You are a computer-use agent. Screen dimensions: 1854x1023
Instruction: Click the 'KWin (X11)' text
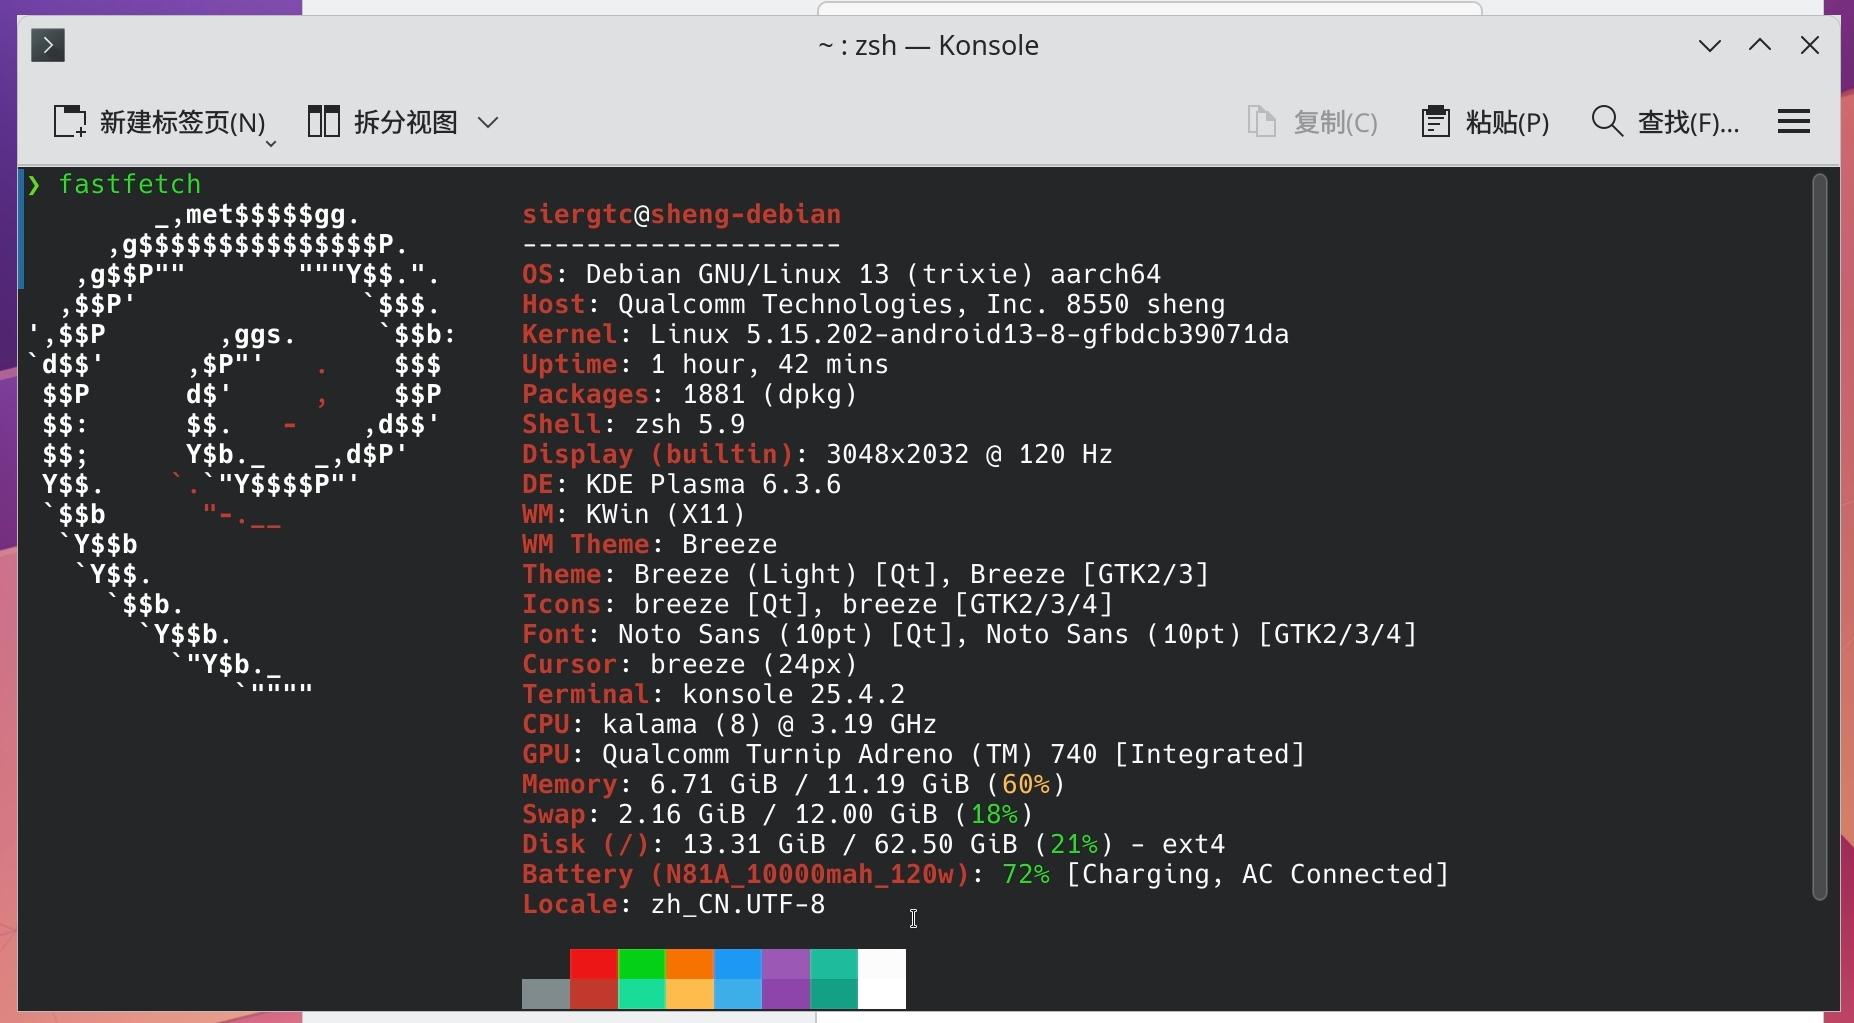pos(666,514)
